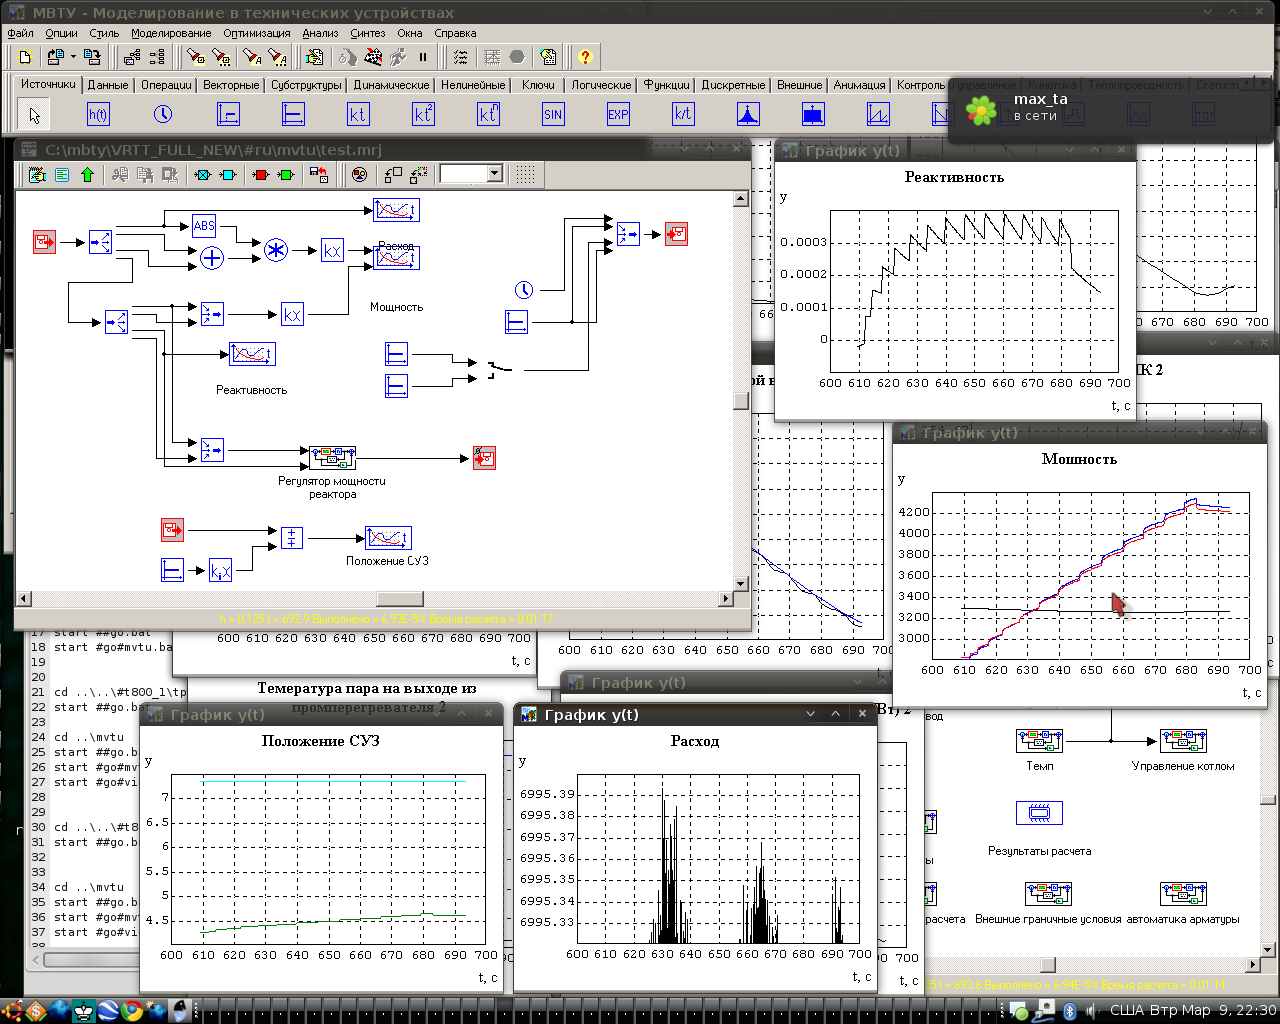Expand the arrow next to open-file icon
This screenshot has height=1024, width=1280.
[x=74, y=57]
